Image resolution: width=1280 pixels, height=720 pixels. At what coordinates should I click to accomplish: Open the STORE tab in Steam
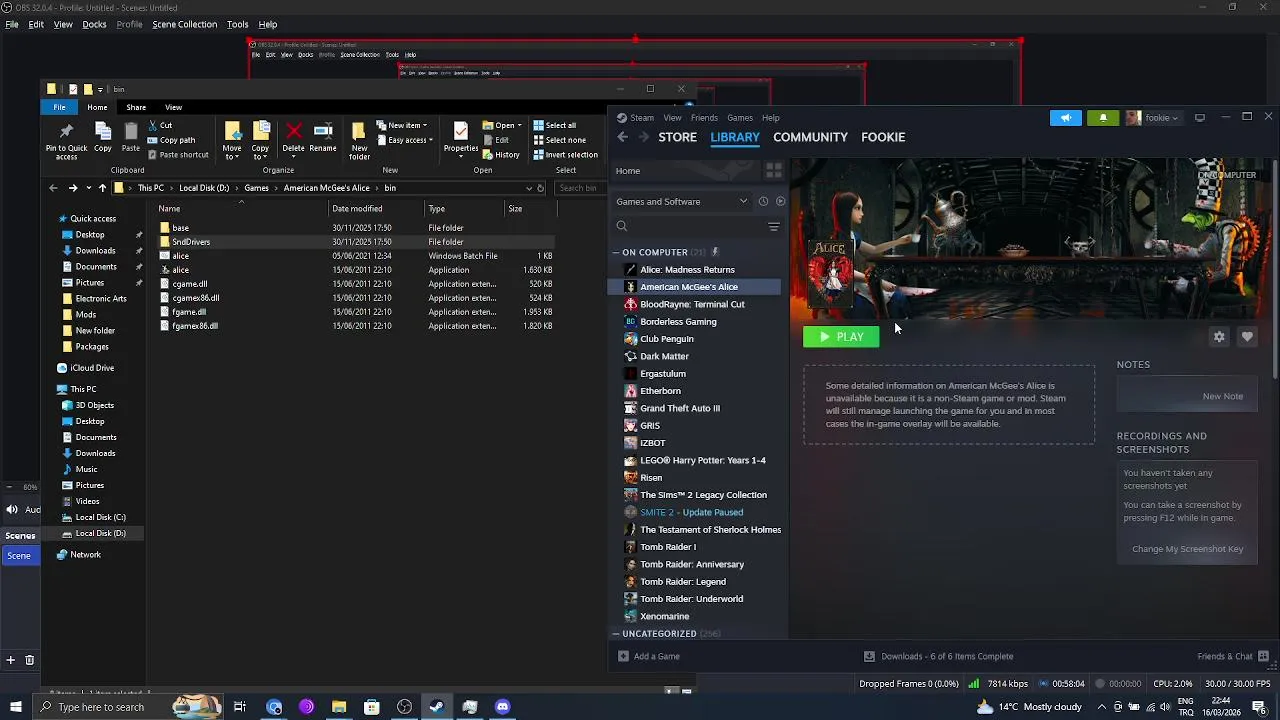click(677, 137)
